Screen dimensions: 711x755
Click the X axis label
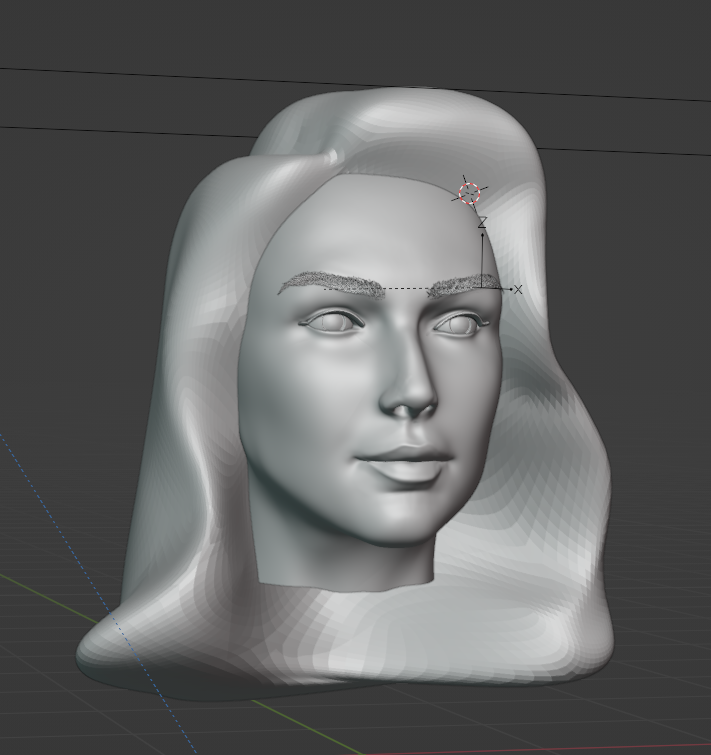[518, 289]
